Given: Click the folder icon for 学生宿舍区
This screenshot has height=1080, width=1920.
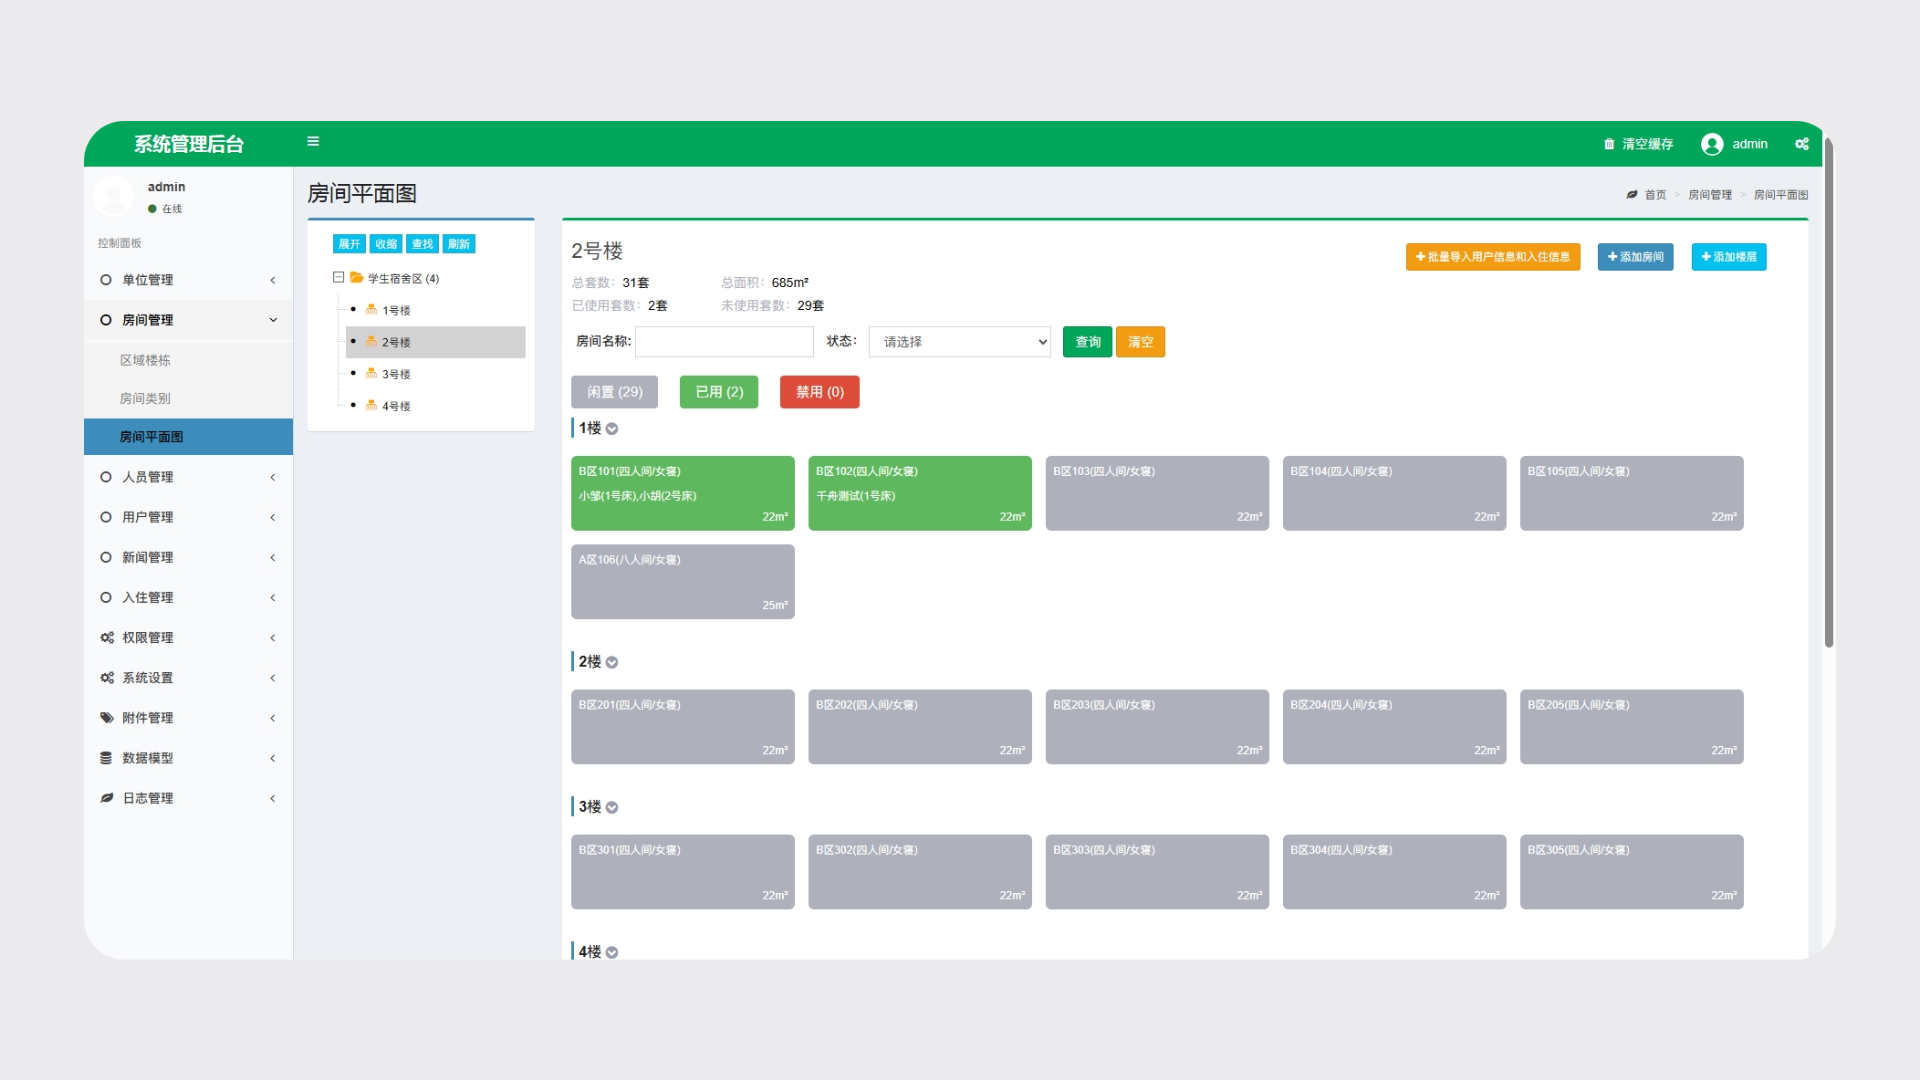Looking at the screenshot, I should [x=356, y=278].
